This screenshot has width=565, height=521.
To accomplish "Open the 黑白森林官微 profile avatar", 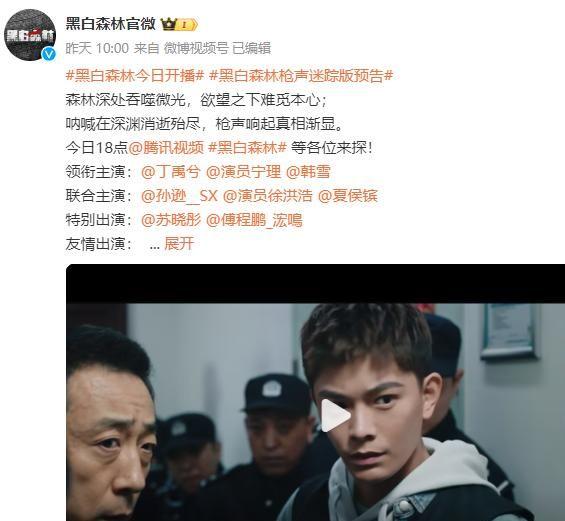I will pos(30,35).
